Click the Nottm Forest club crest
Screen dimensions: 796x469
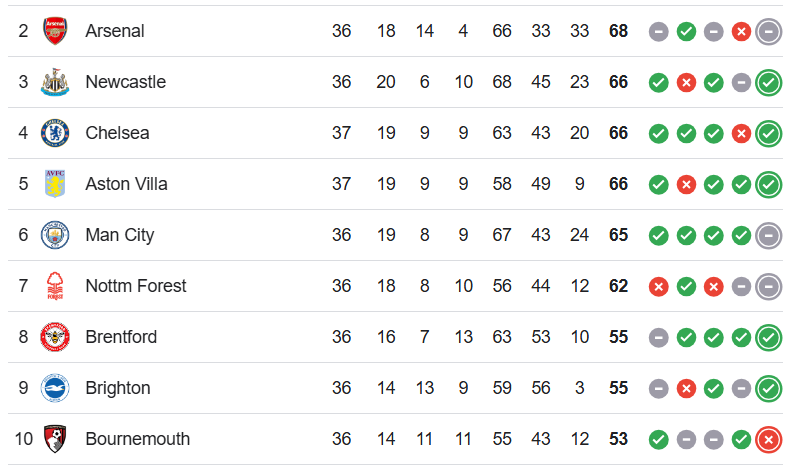[x=55, y=286]
